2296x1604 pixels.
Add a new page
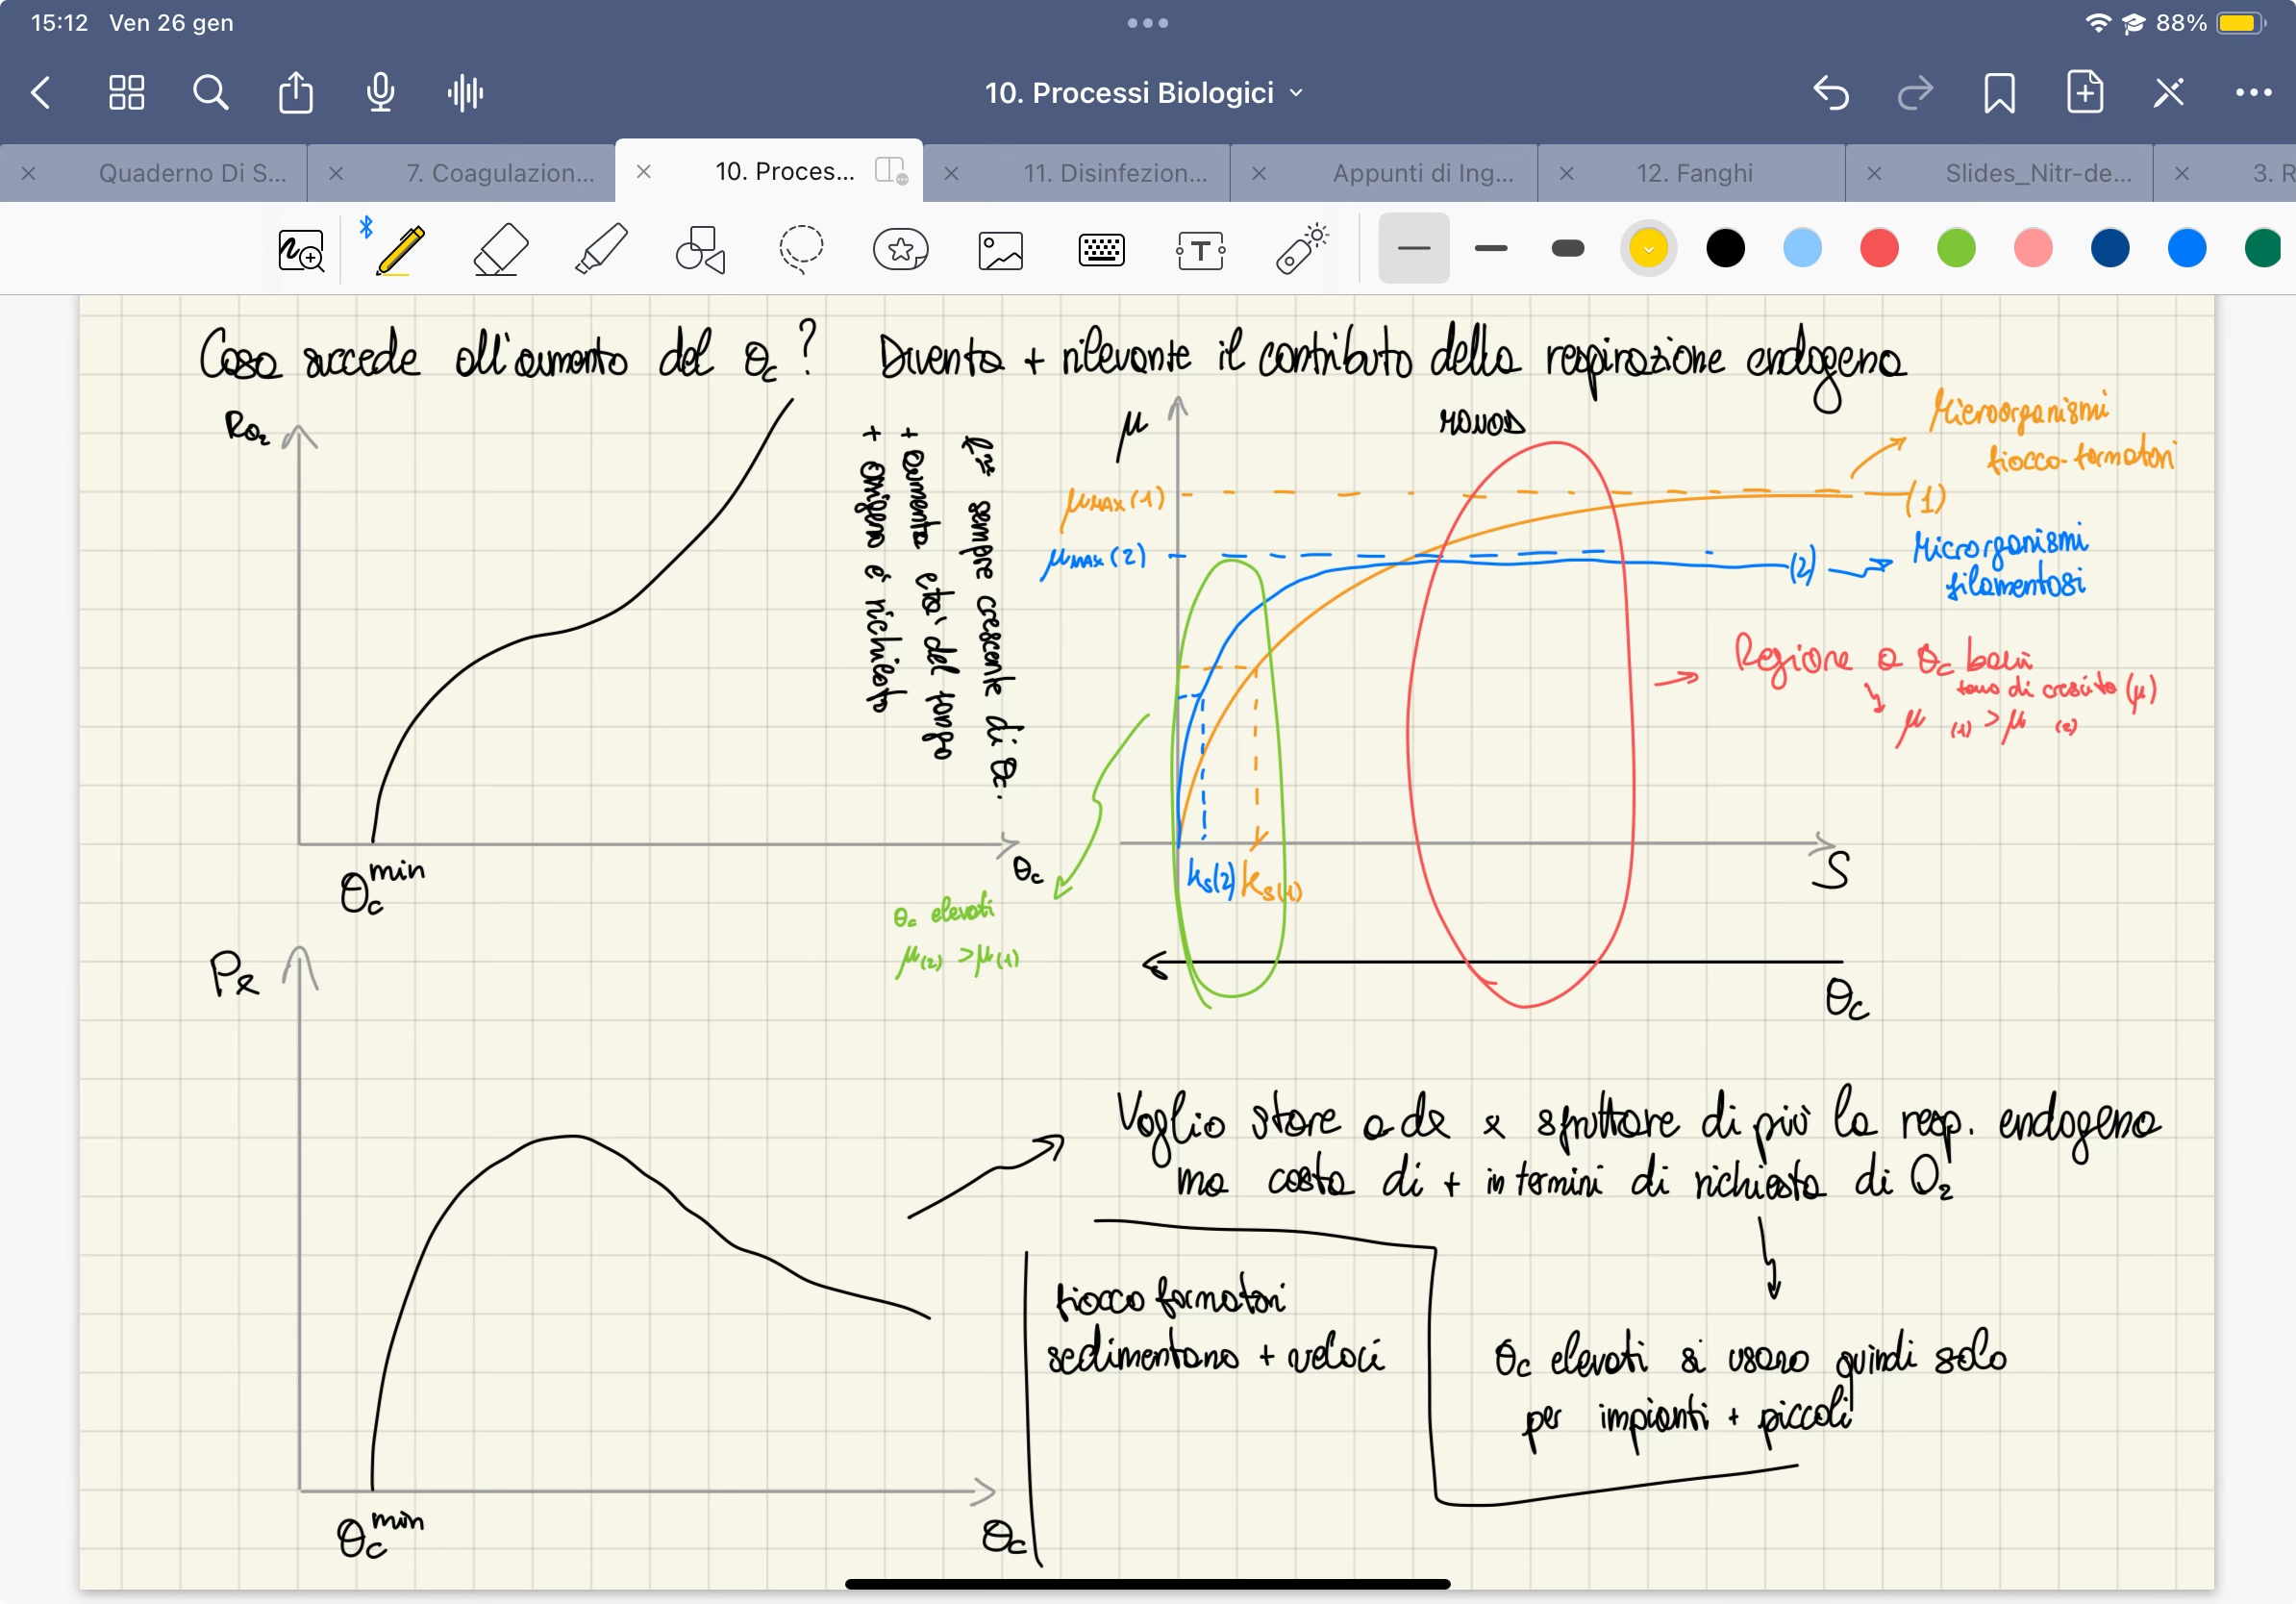[x=2084, y=93]
